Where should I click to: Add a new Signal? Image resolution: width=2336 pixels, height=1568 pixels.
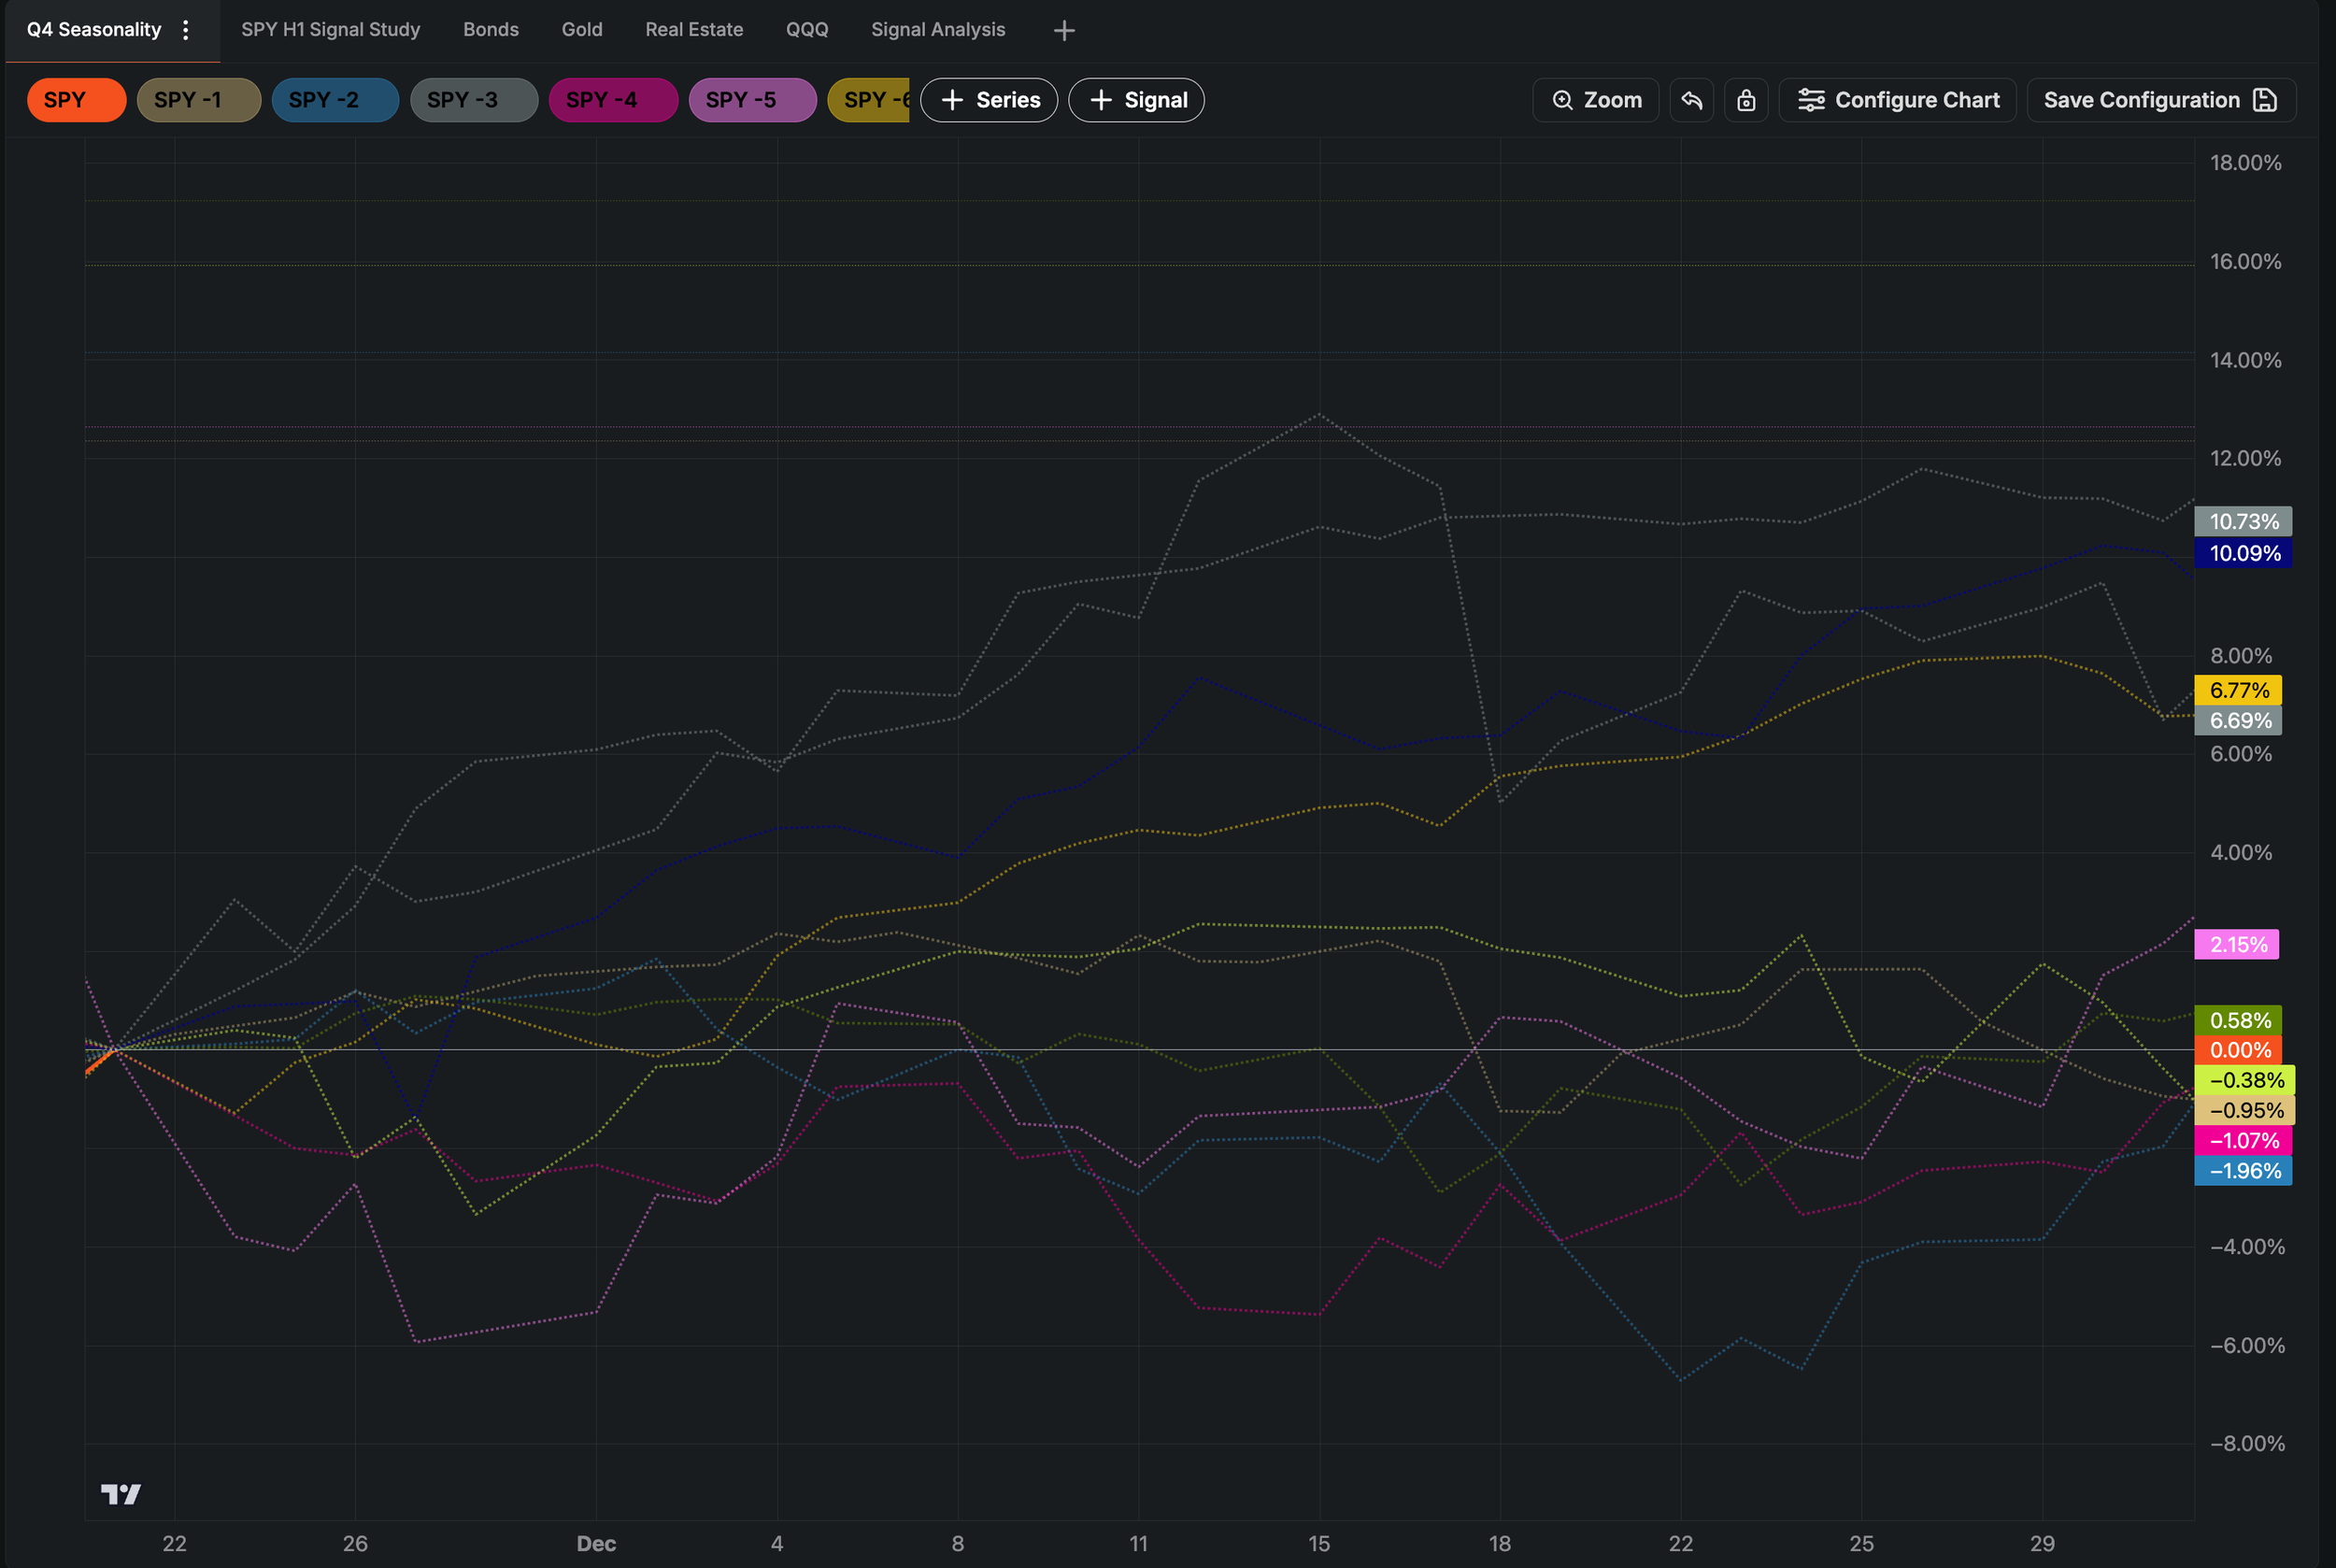[1136, 100]
